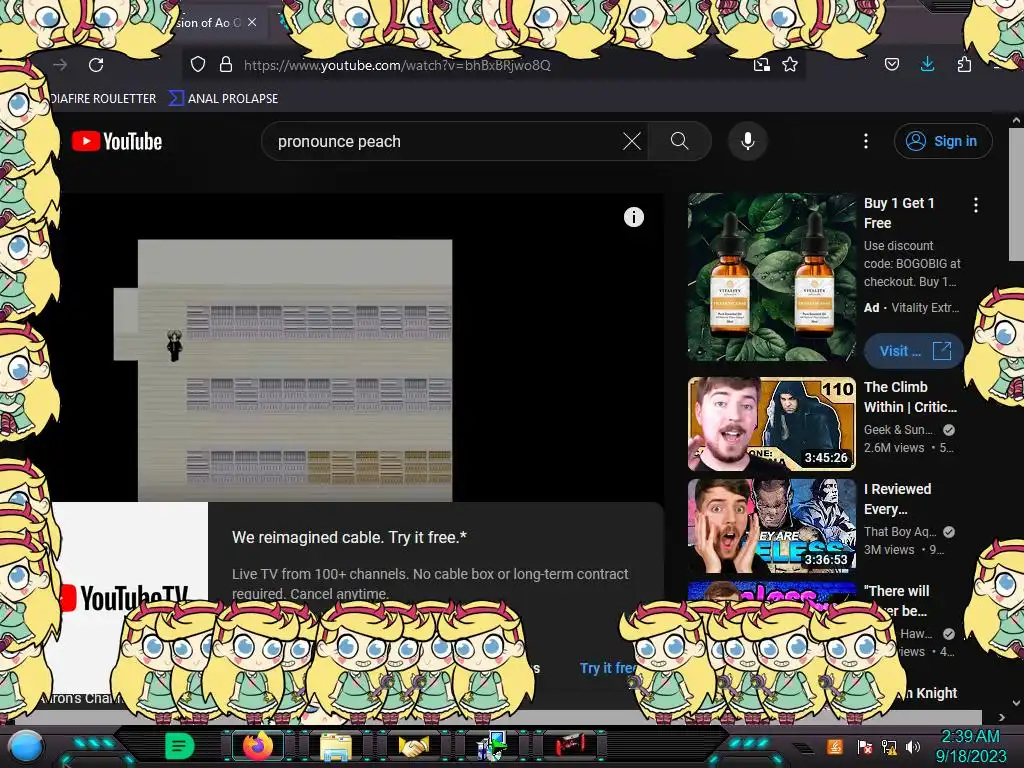Open That Boy Aq... channel name
The height and width of the screenshot is (768, 1024).
pyautogui.click(x=900, y=532)
